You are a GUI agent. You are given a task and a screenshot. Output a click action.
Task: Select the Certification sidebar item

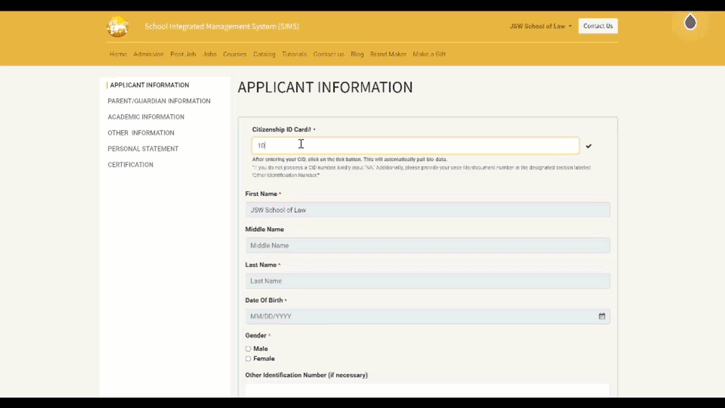click(x=130, y=165)
